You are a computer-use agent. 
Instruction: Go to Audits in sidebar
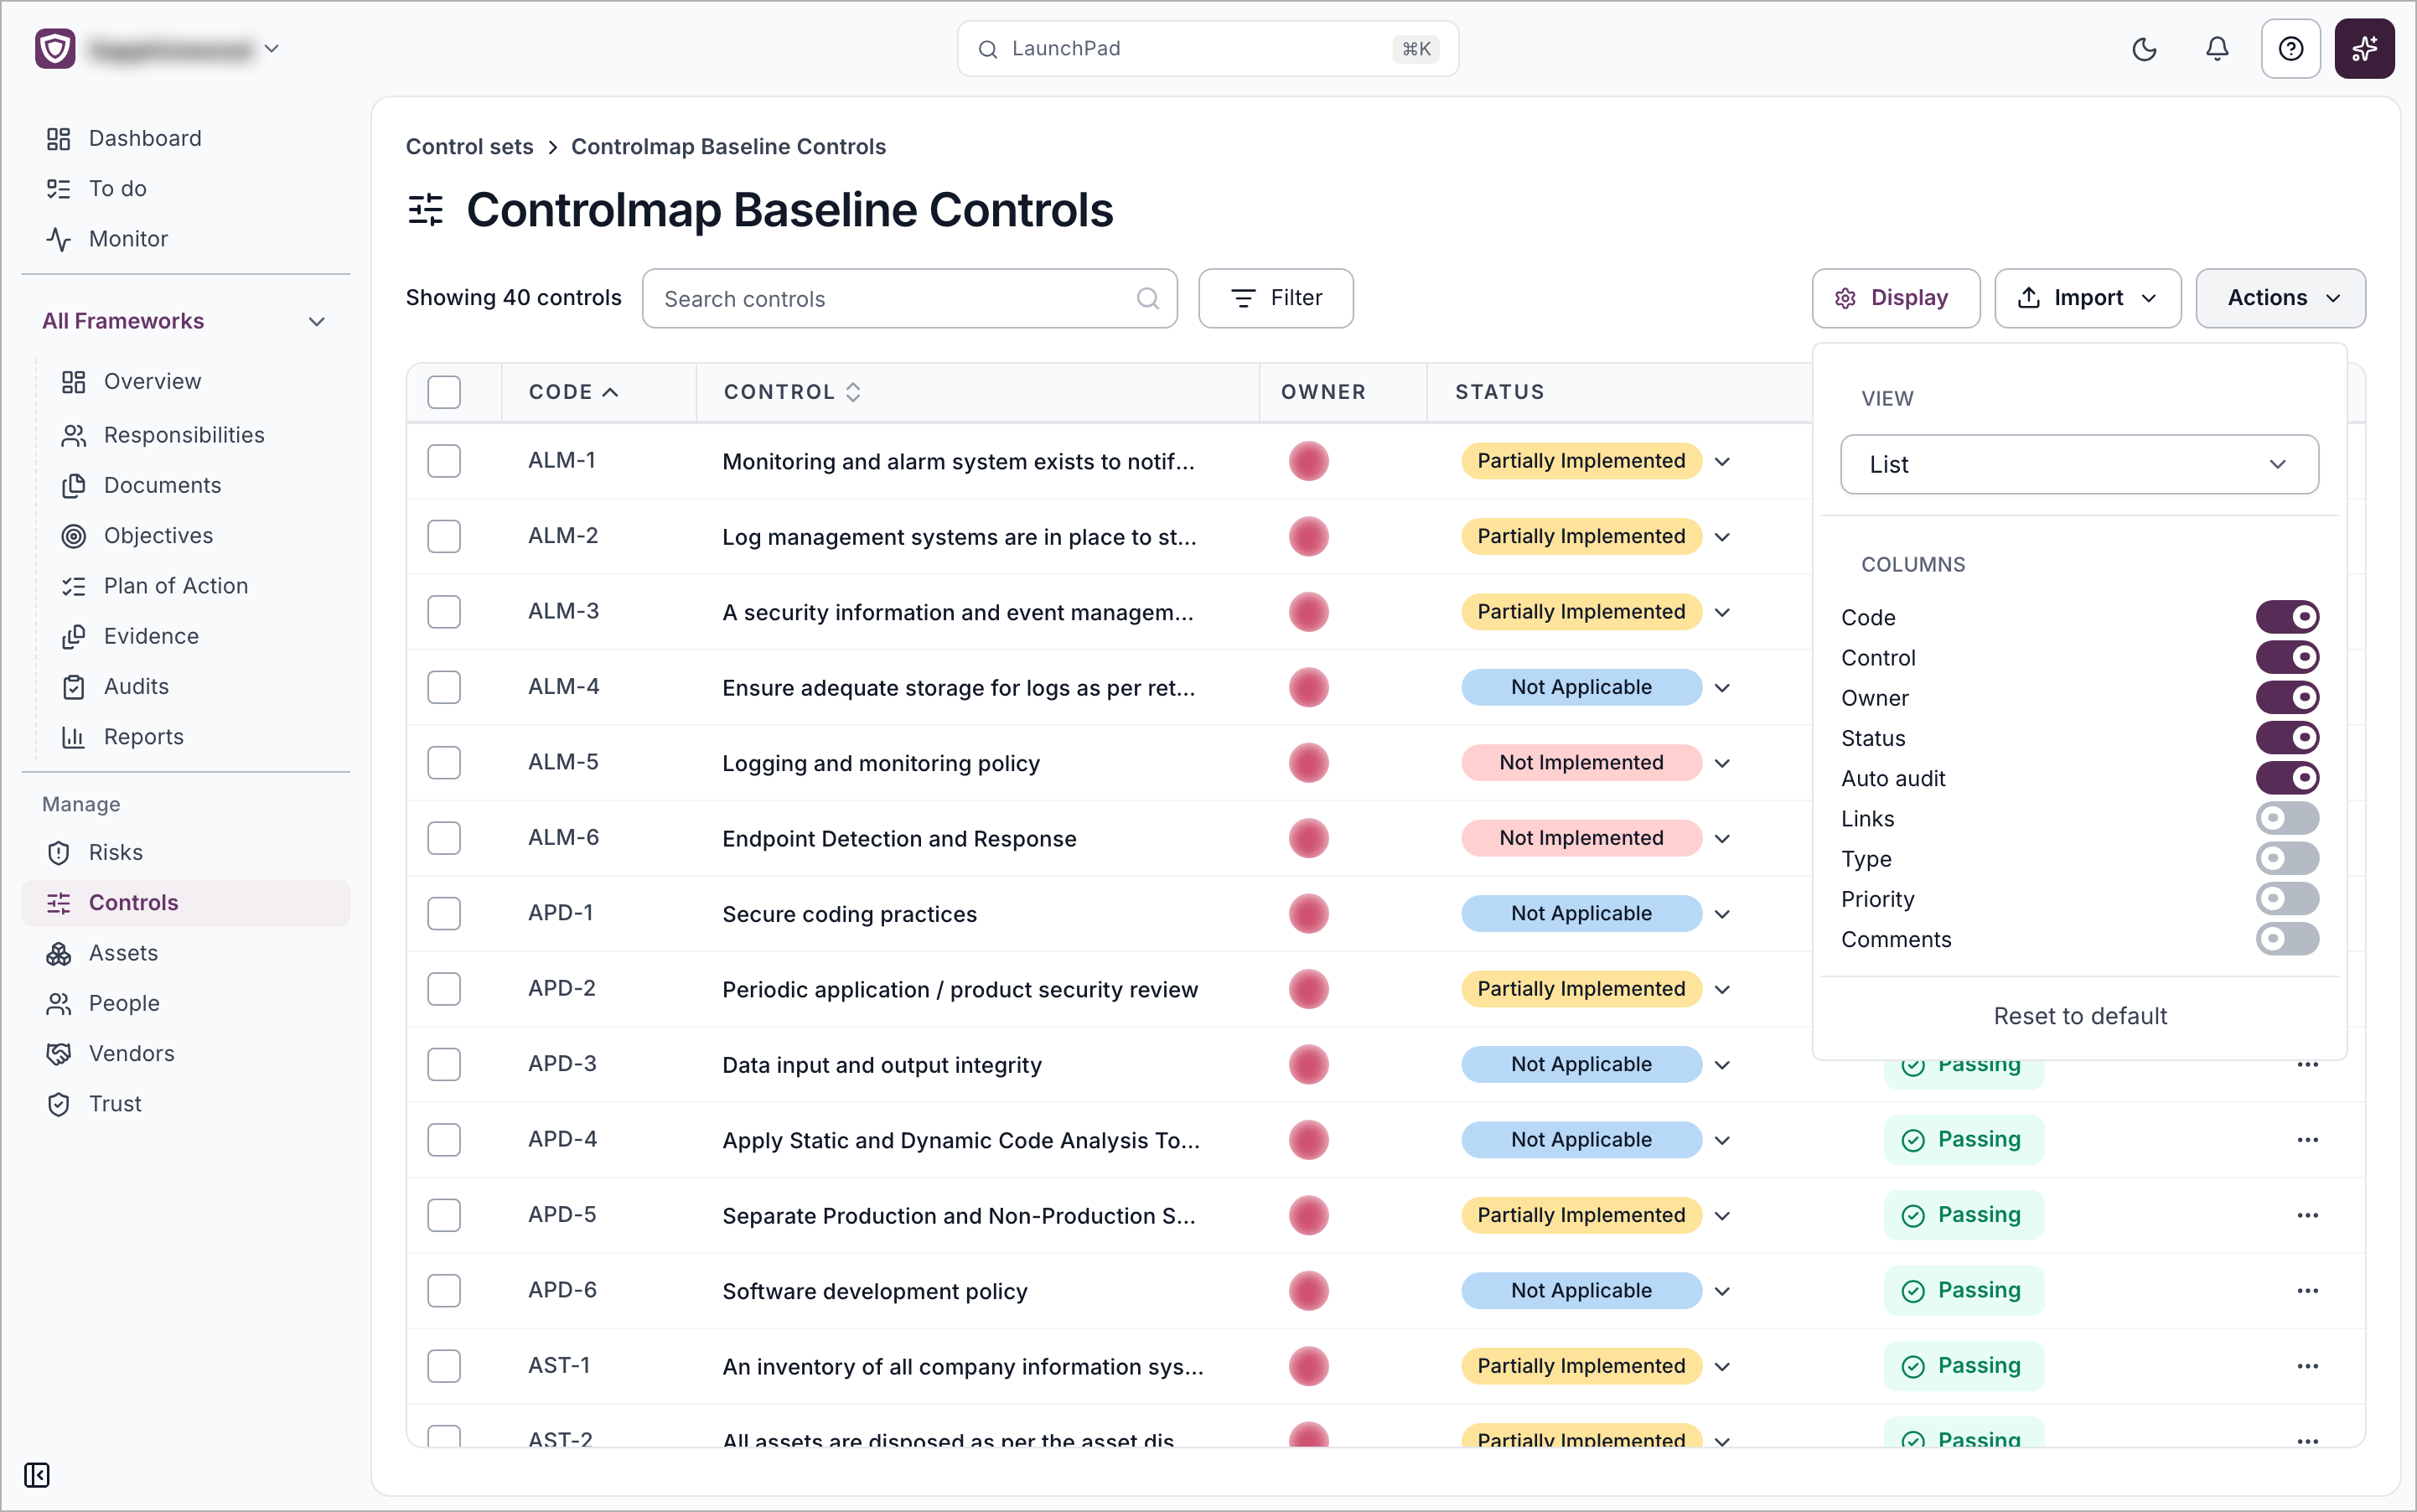[x=136, y=686]
